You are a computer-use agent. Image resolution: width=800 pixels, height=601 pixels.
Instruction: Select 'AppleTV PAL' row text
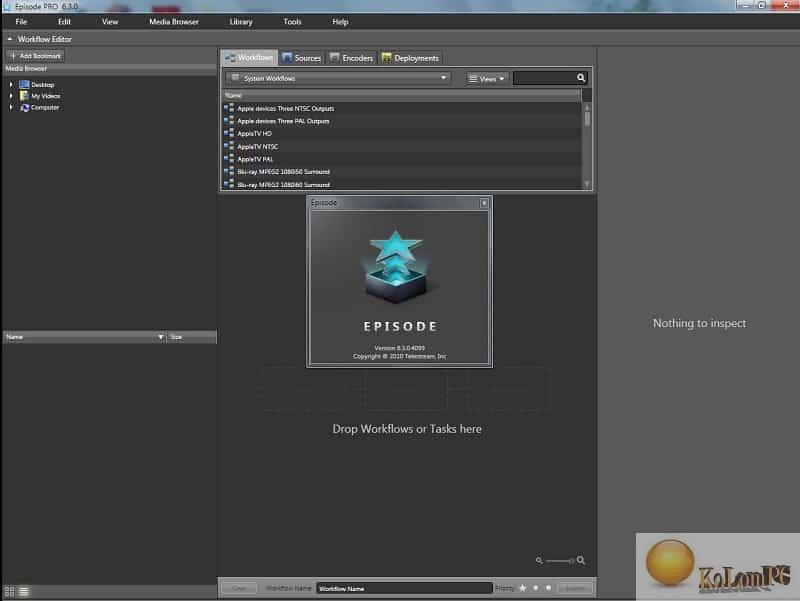[x=255, y=159]
